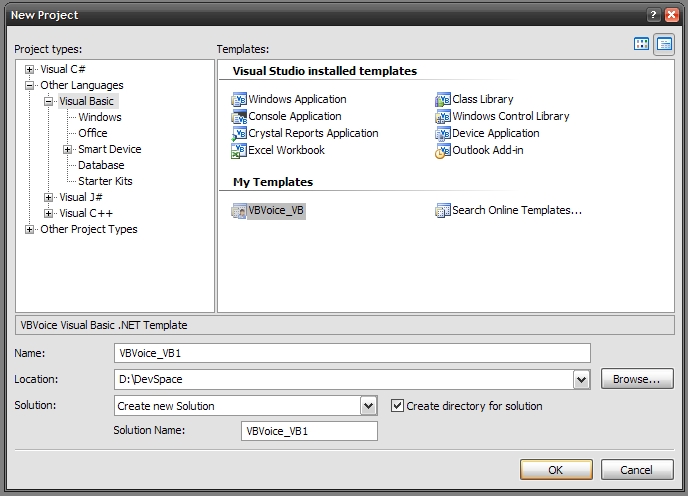Click the Class Library label
Image resolution: width=688 pixels, height=496 pixels.
click(483, 99)
